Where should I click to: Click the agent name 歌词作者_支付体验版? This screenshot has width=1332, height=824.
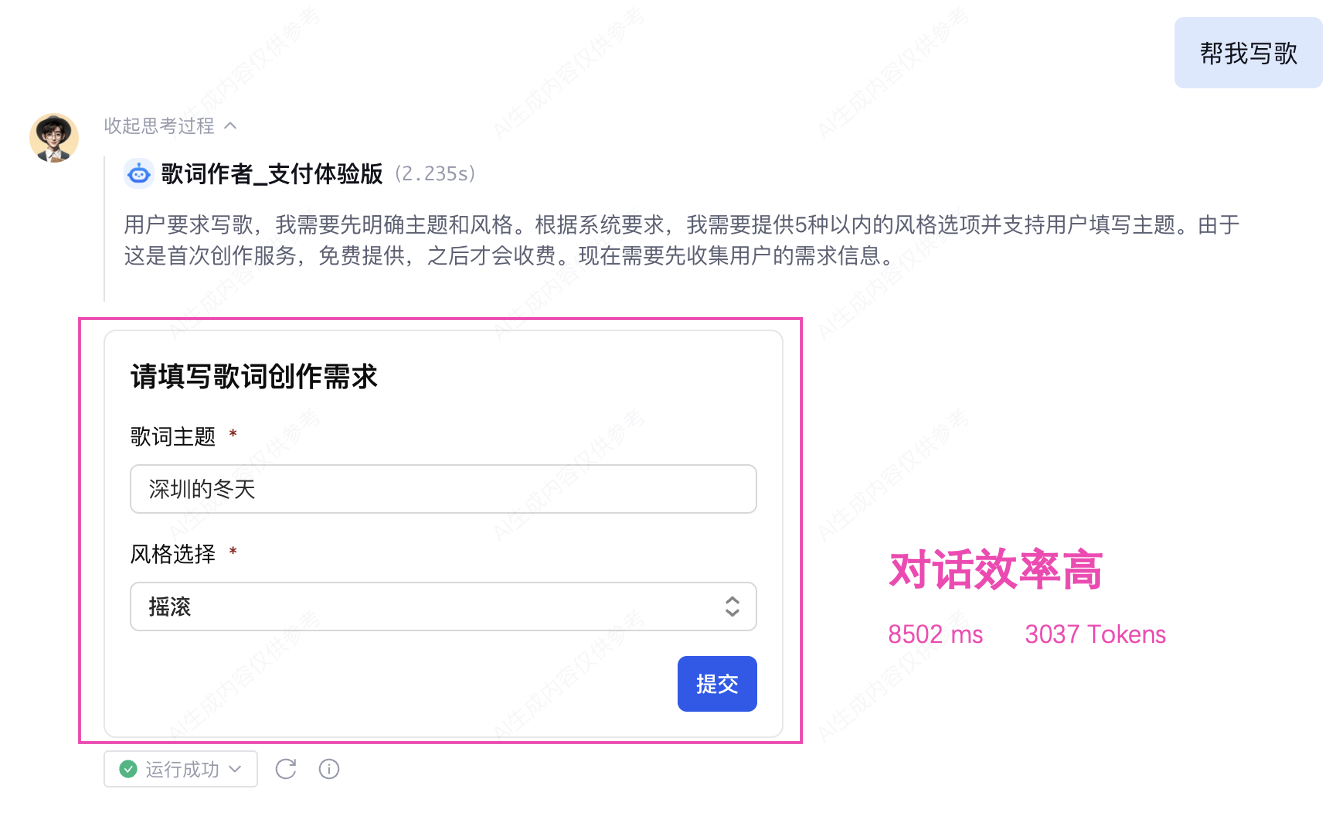point(272,174)
